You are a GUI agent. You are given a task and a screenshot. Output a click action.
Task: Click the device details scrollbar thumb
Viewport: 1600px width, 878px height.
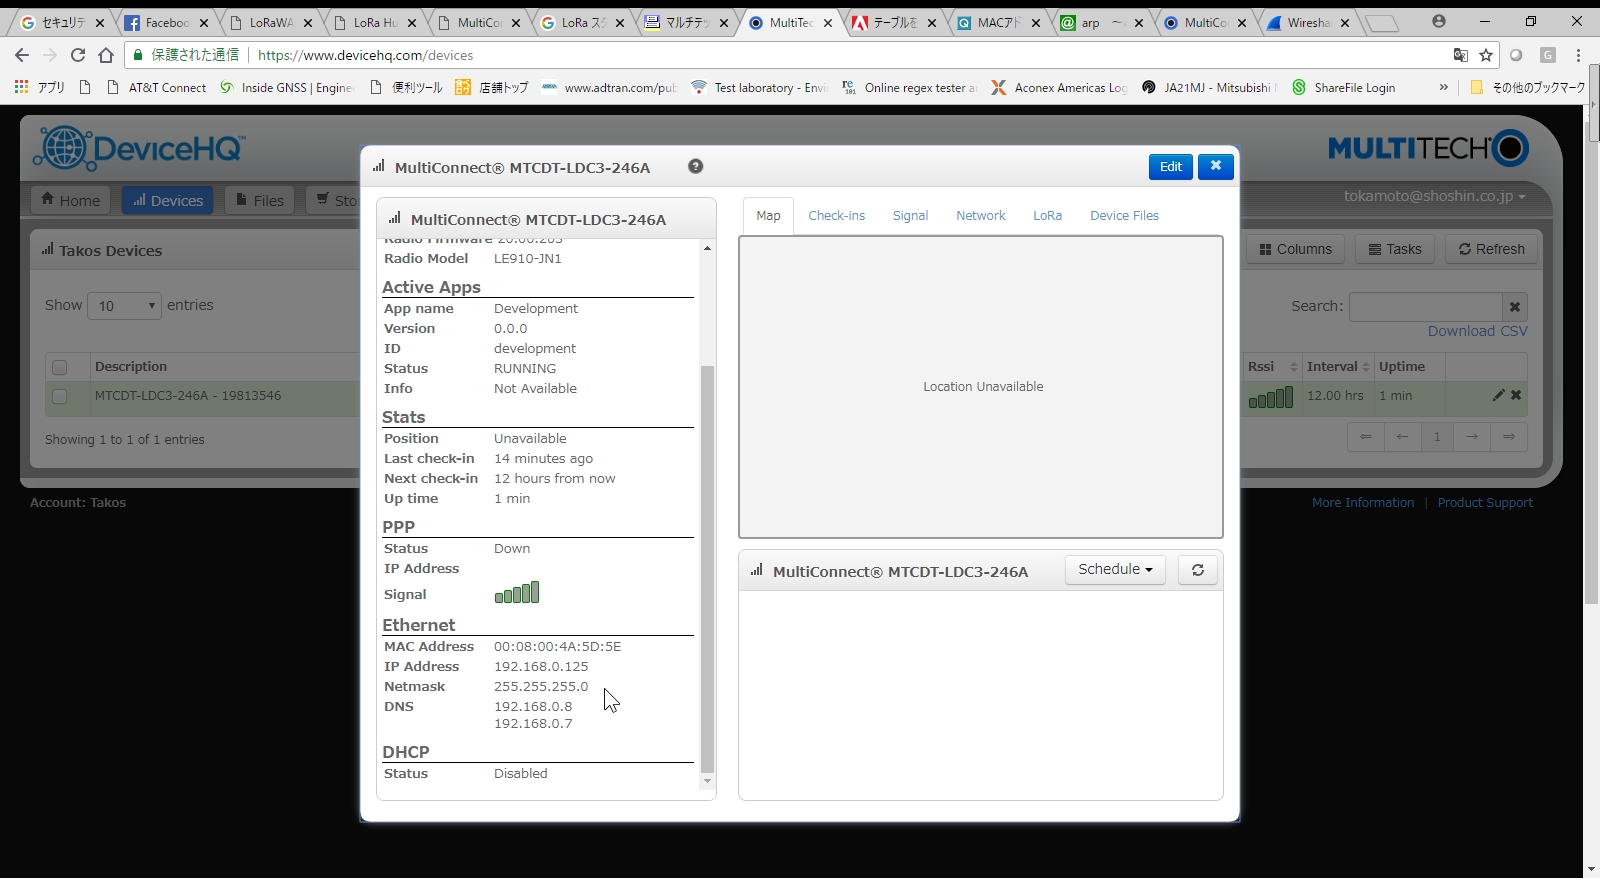point(708,568)
